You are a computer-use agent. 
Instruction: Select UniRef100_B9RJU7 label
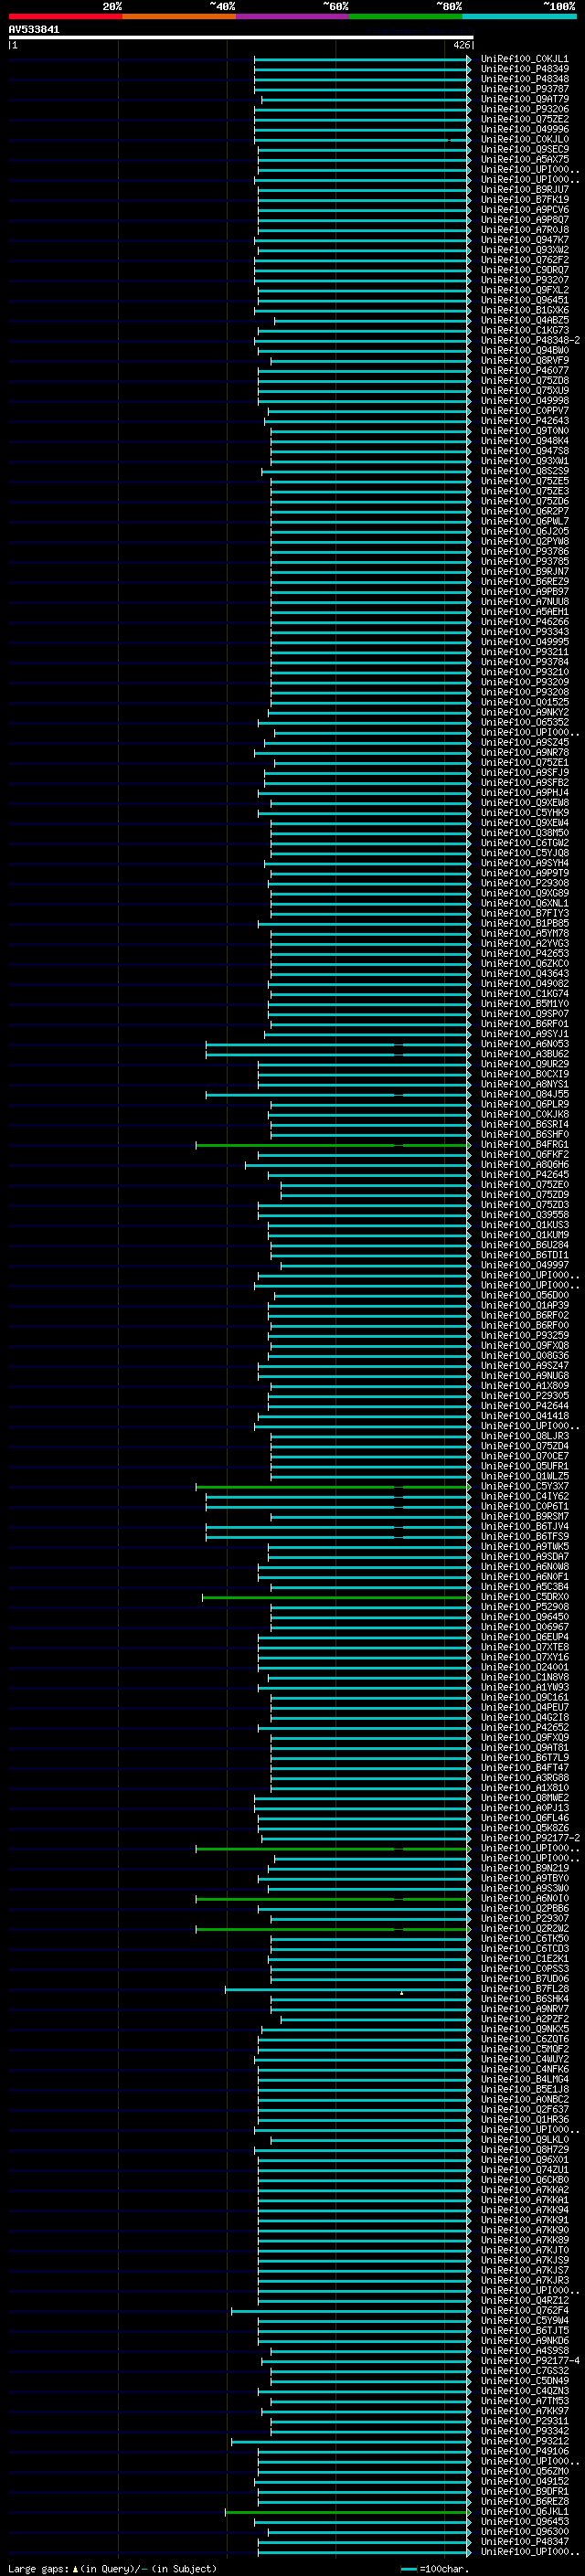click(524, 189)
